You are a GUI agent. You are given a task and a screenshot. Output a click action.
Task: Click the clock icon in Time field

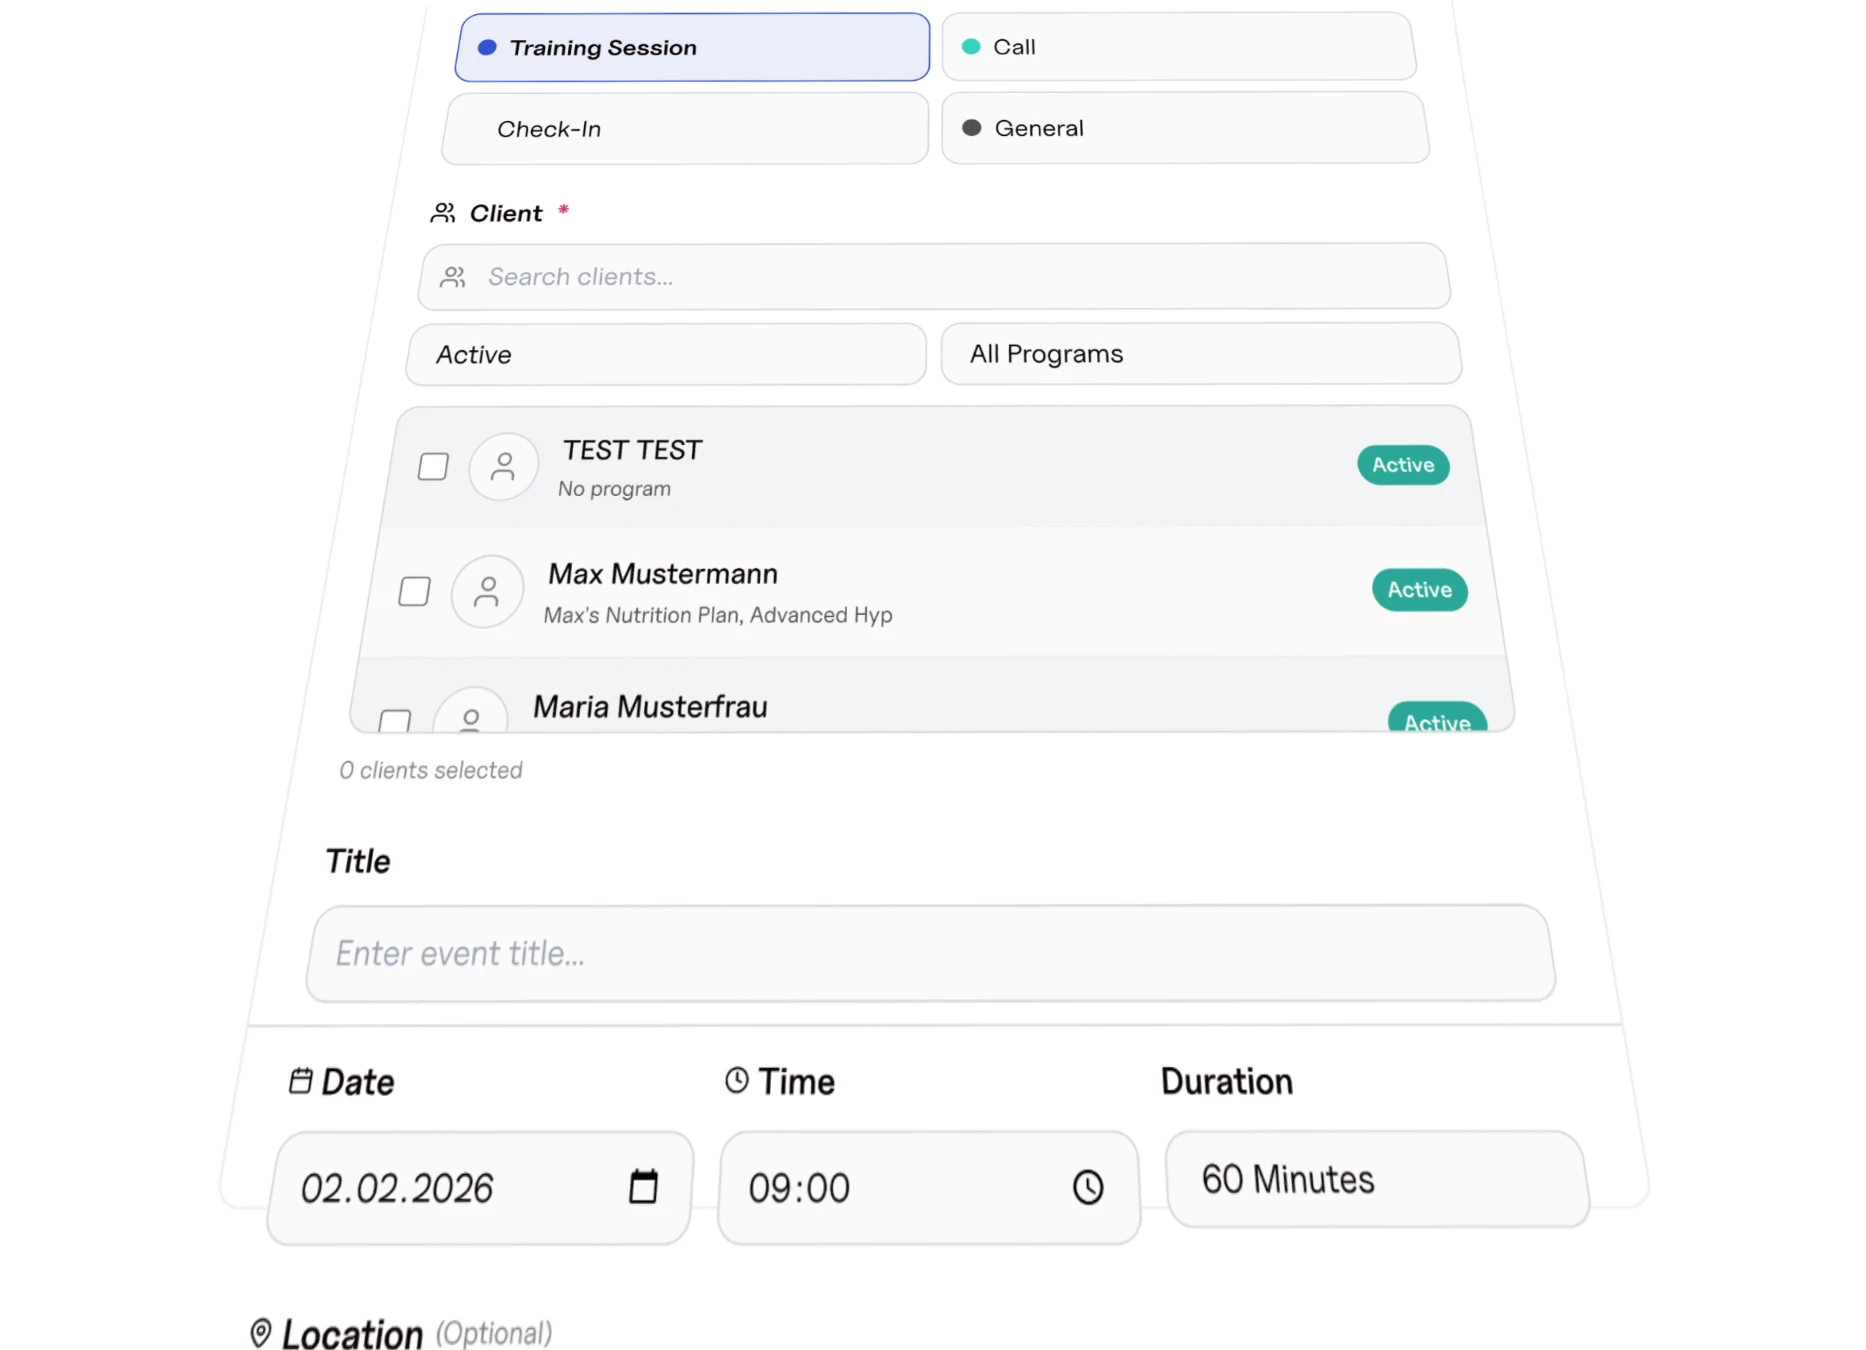pos(1088,1187)
